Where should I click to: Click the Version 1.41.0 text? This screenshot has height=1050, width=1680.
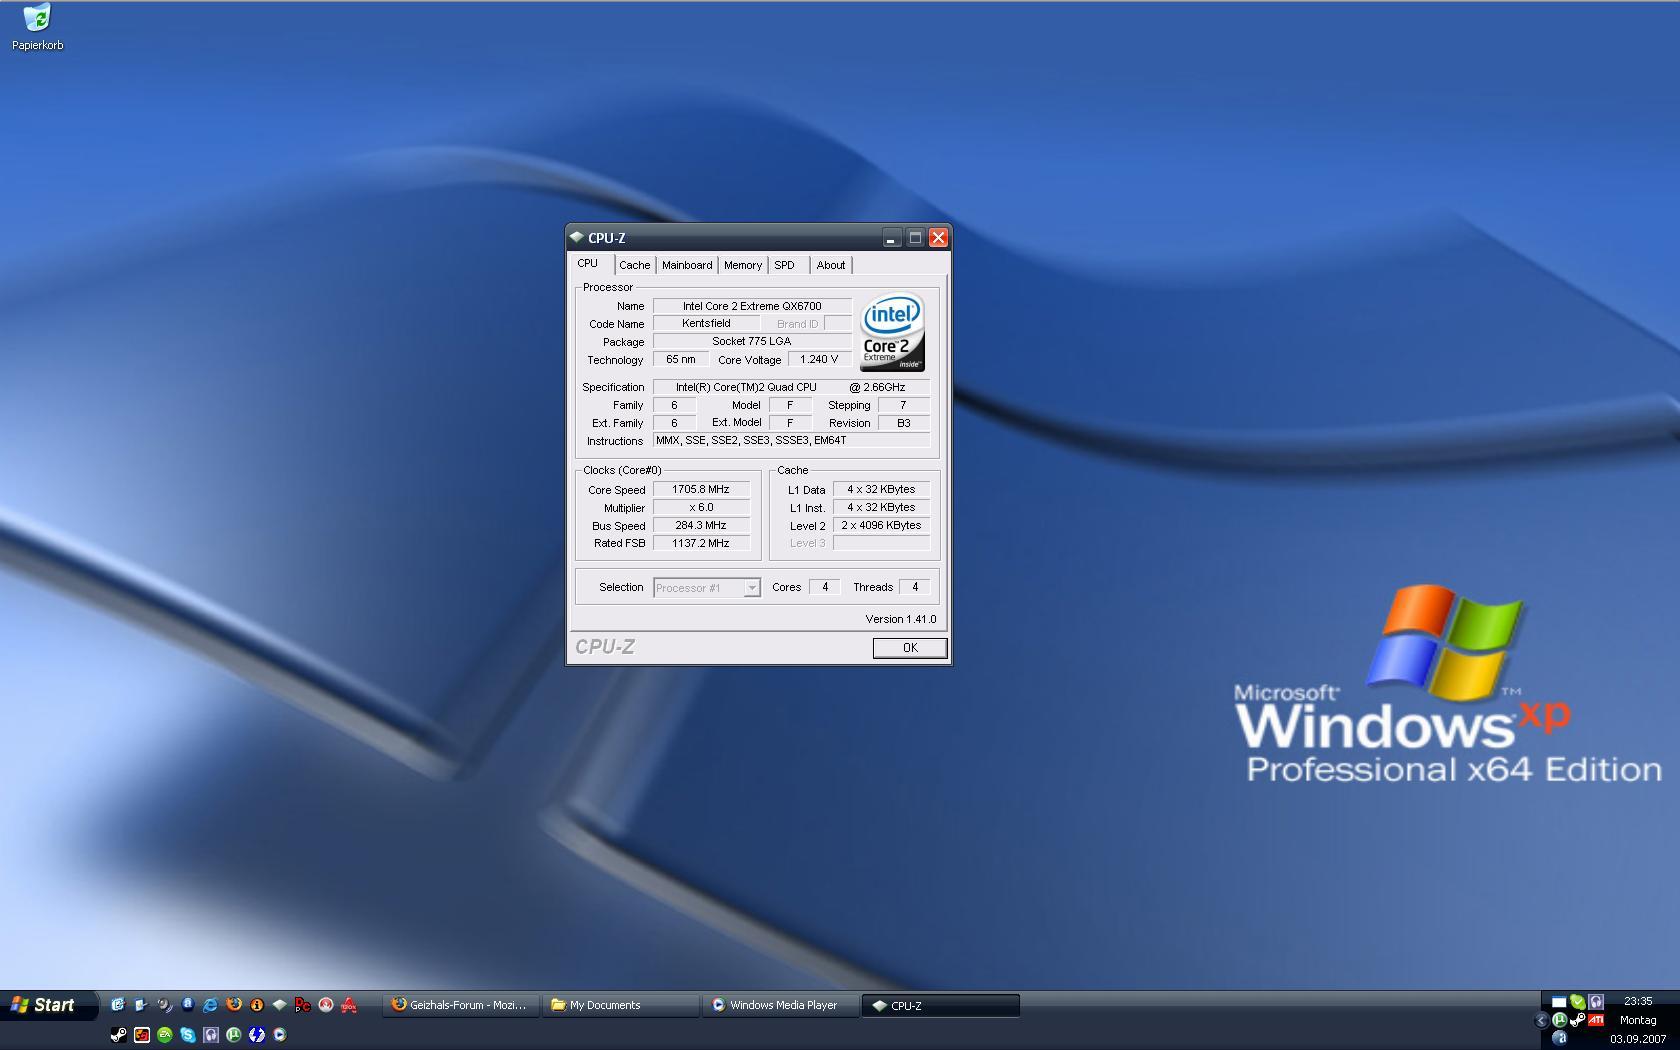tap(901, 619)
